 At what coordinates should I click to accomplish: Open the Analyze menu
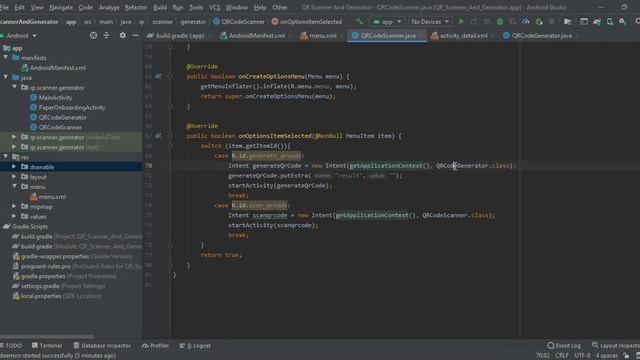pyautogui.click(x=109, y=7)
